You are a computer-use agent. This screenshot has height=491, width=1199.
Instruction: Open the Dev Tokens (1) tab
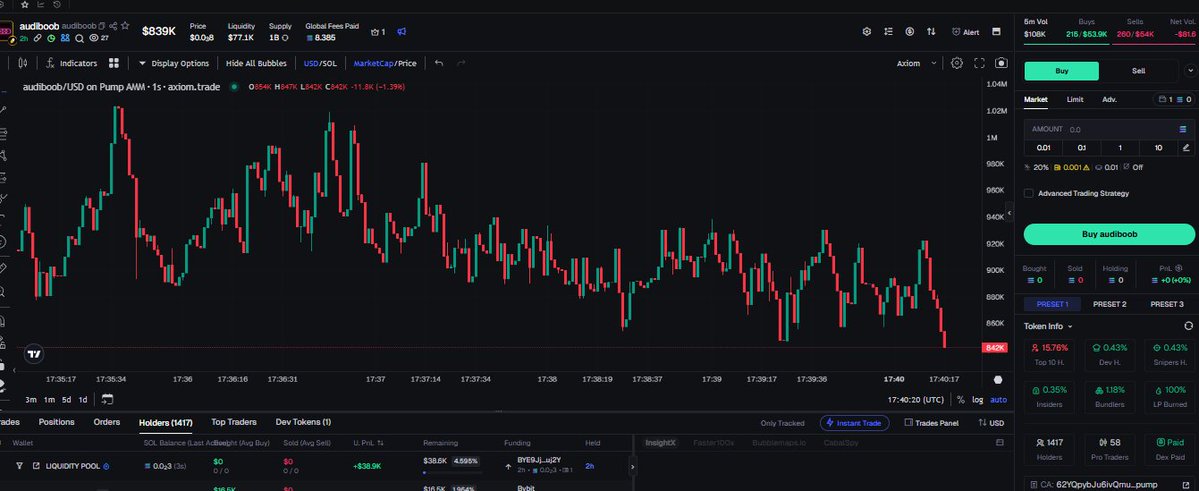[x=304, y=422]
